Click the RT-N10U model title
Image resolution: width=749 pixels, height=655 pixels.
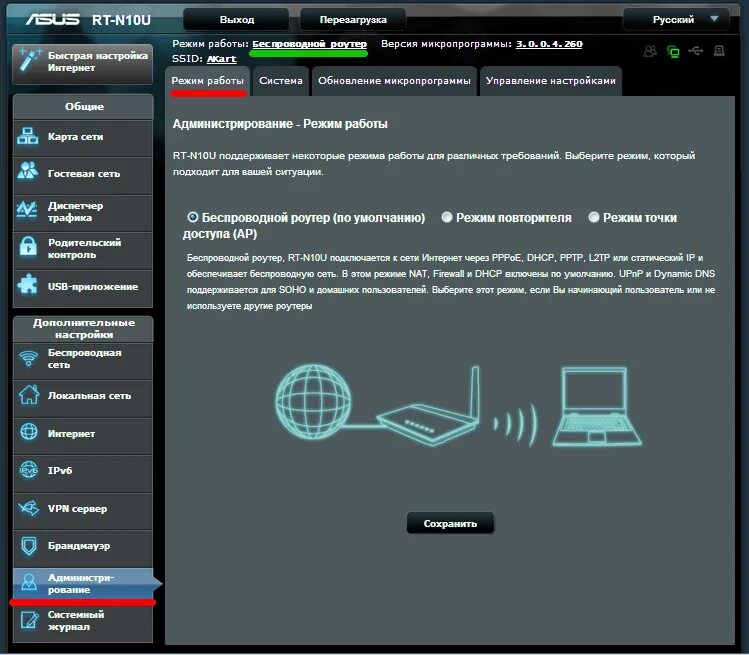pyautogui.click(x=121, y=20)
